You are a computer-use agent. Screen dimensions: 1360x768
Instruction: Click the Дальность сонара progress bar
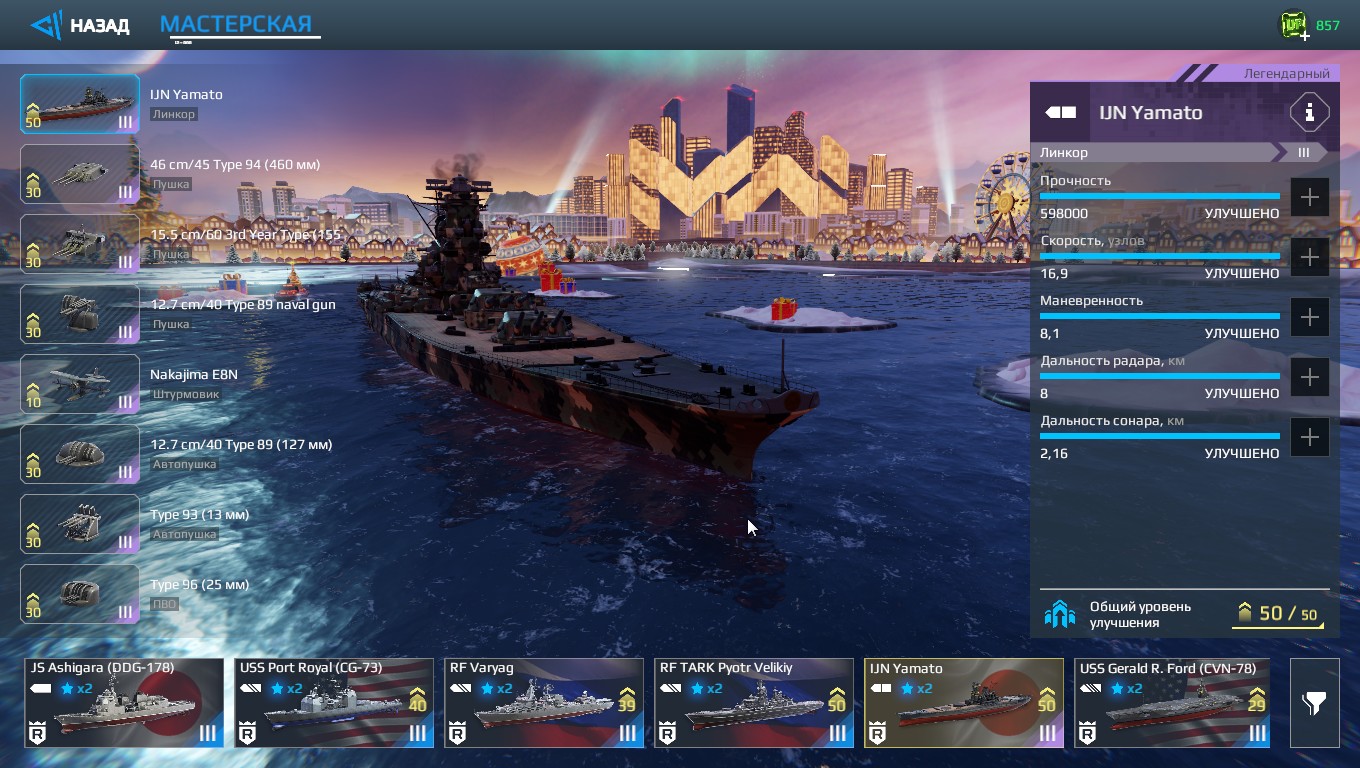(1160, 436)
